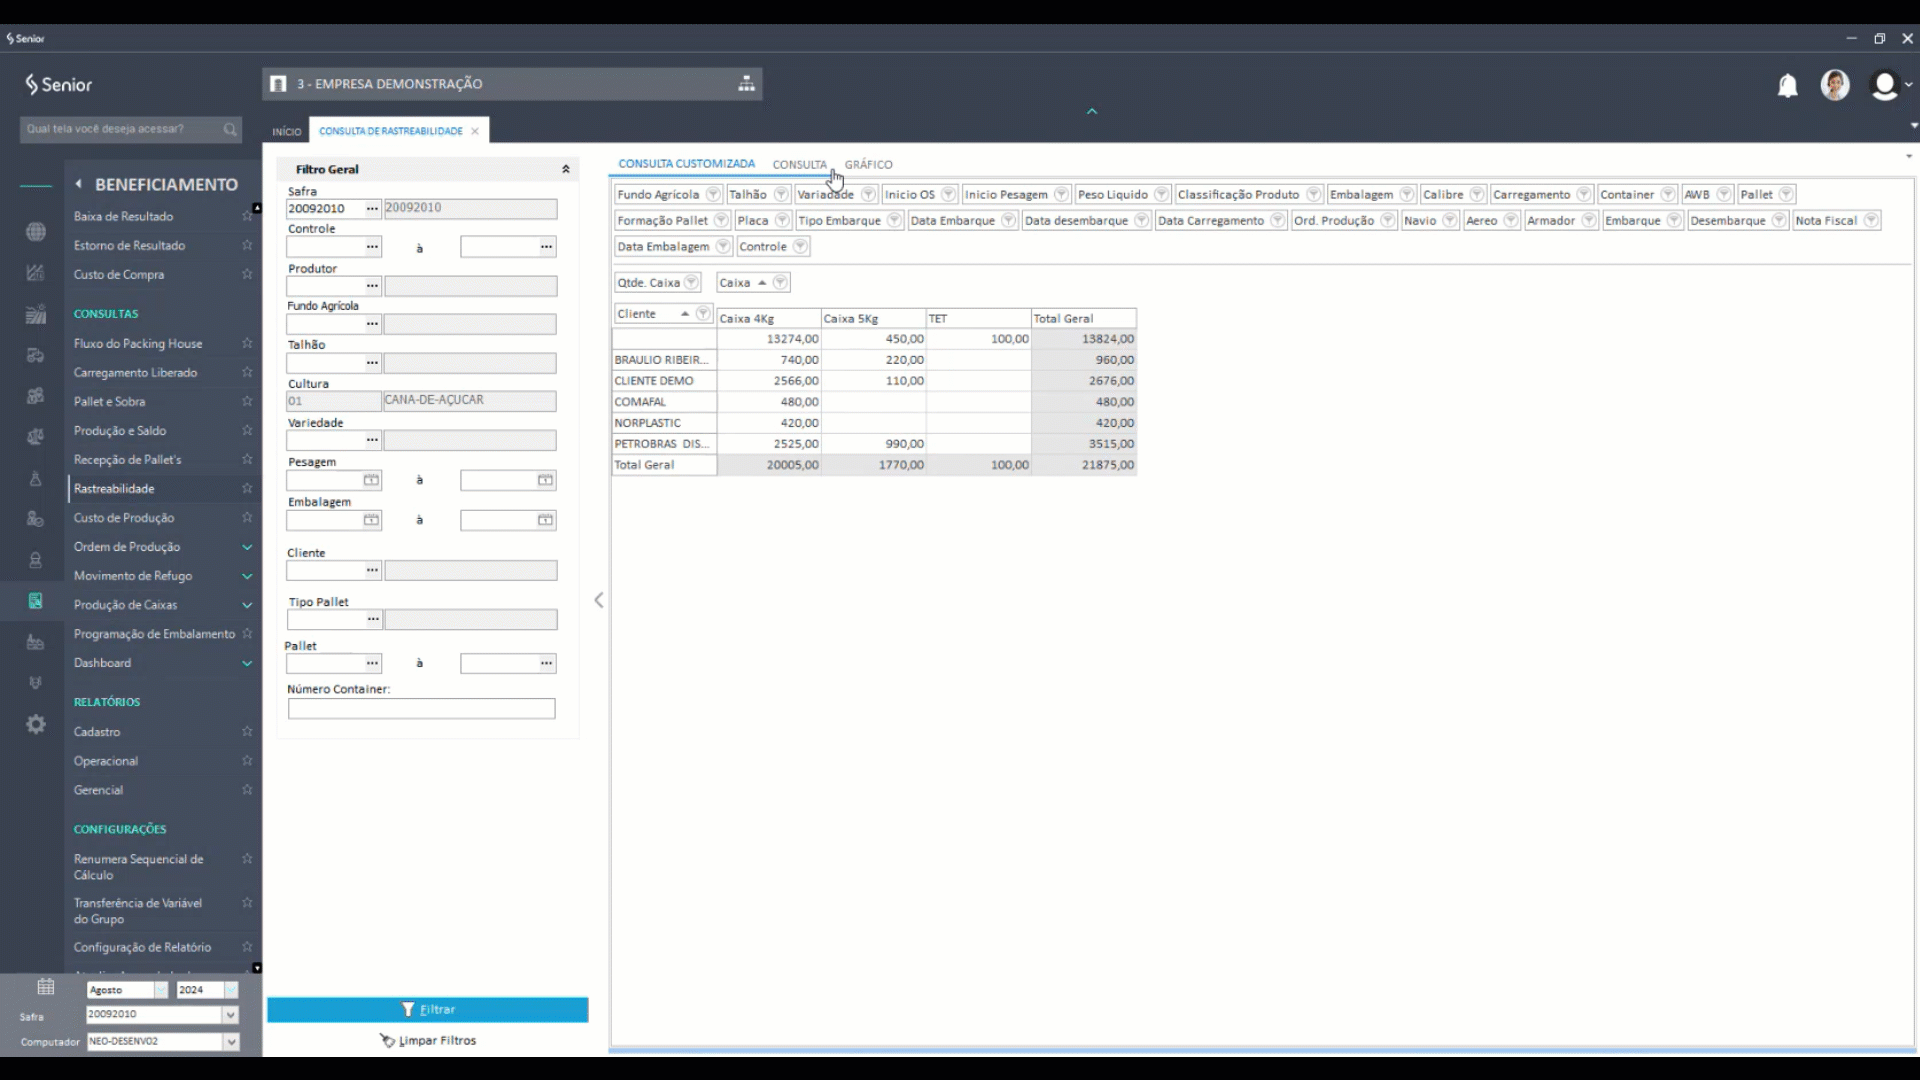Click the search magnifier in sidebar search box
This screenshot has width=1920, height=1080.
[x=230, y=129]
